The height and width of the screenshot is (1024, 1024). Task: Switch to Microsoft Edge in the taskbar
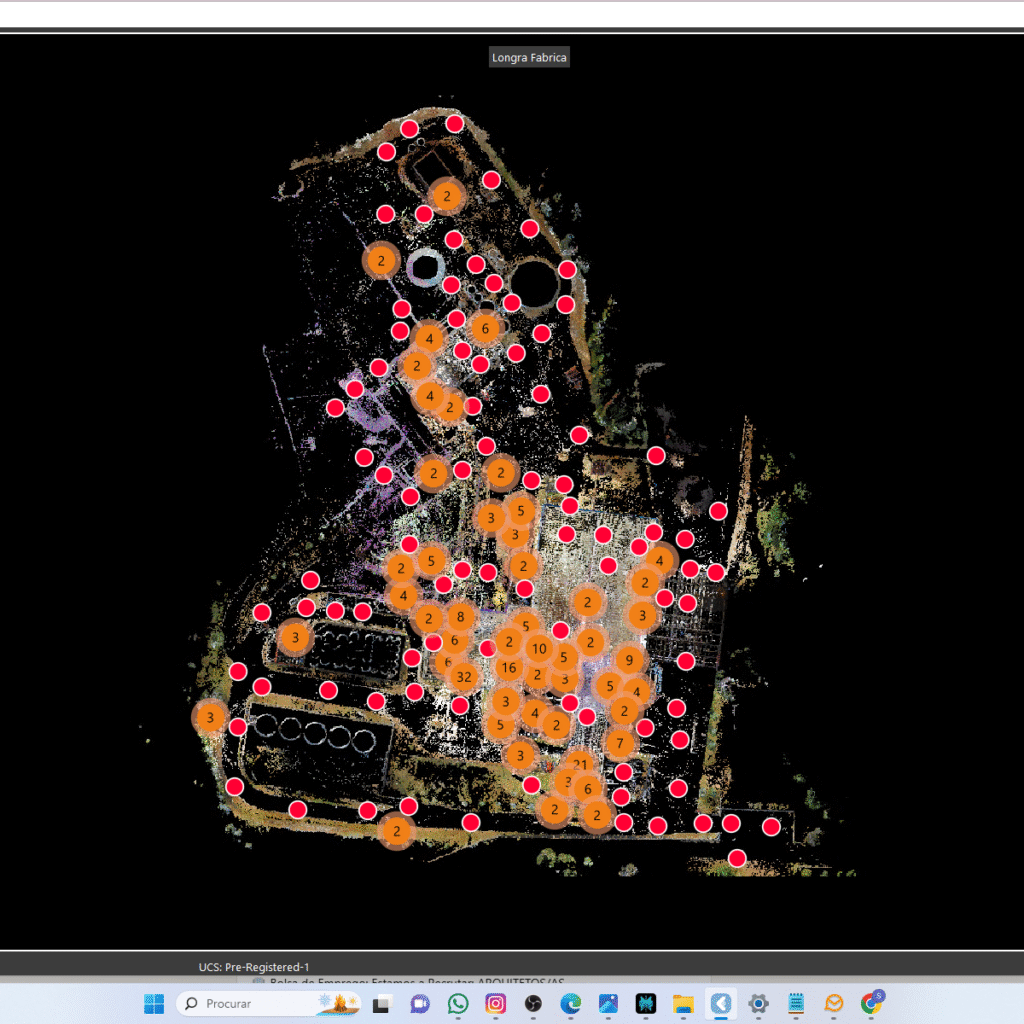[570, 1003]
